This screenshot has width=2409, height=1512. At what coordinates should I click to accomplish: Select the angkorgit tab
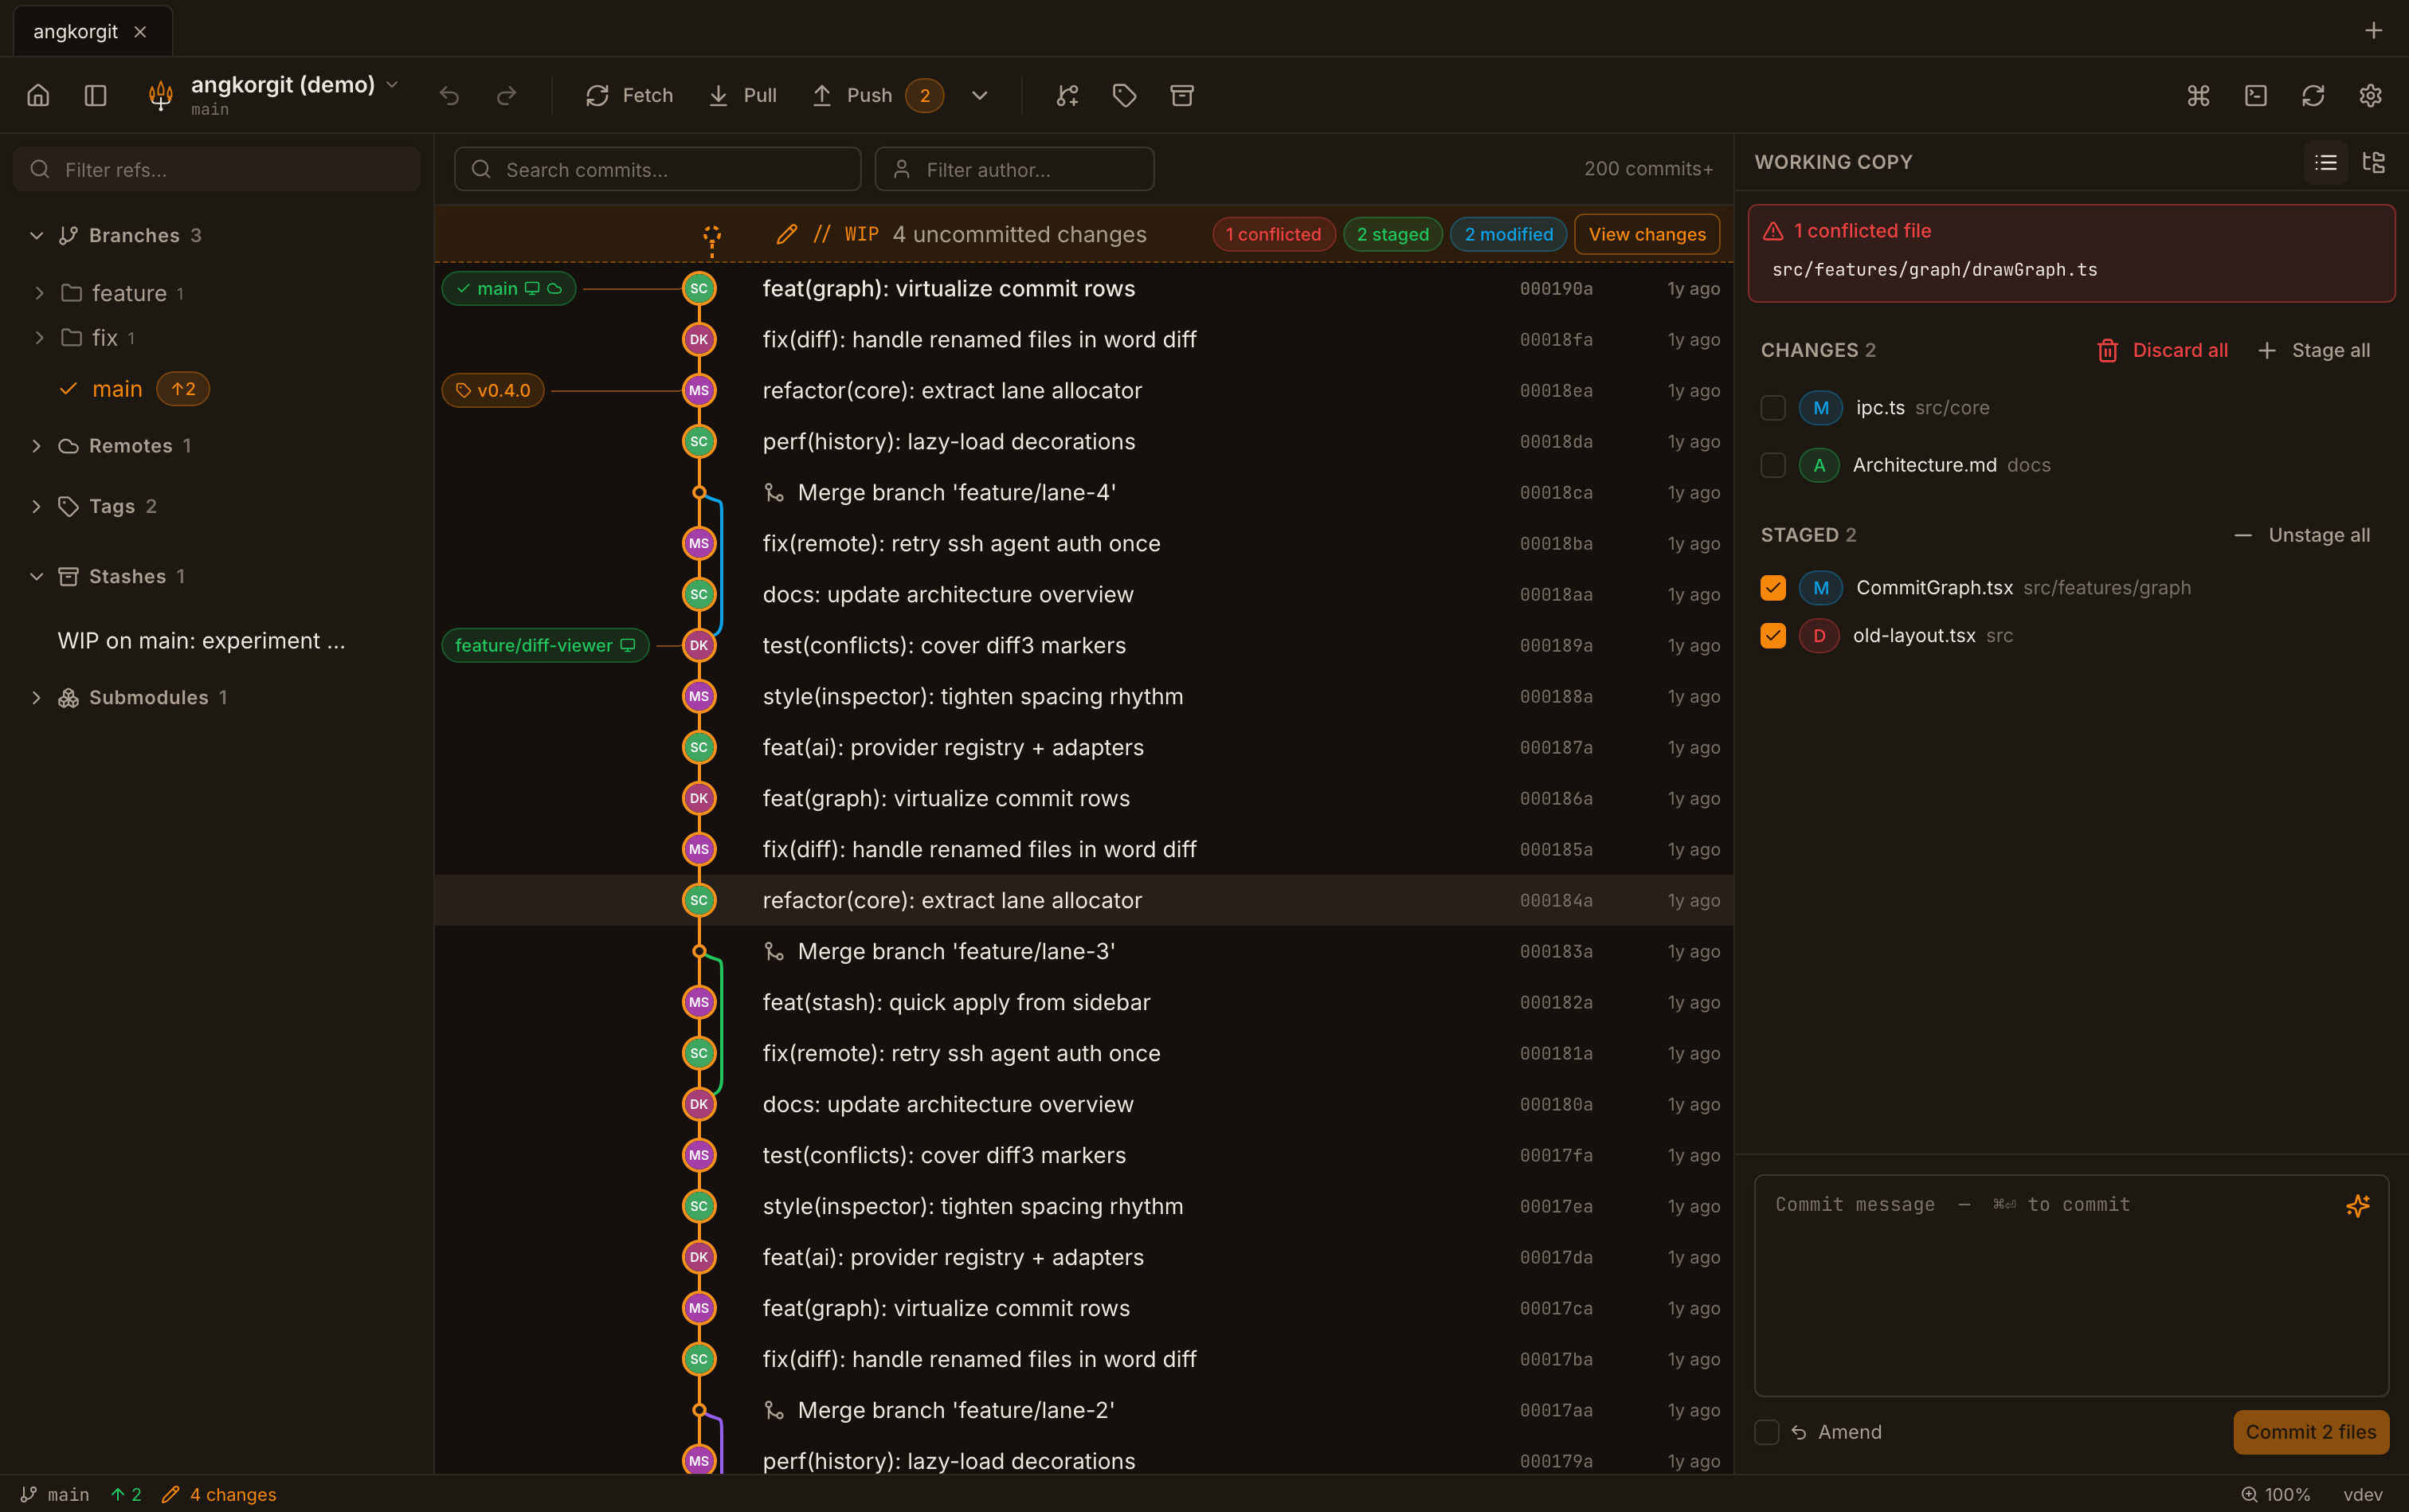tap(93, 31)
